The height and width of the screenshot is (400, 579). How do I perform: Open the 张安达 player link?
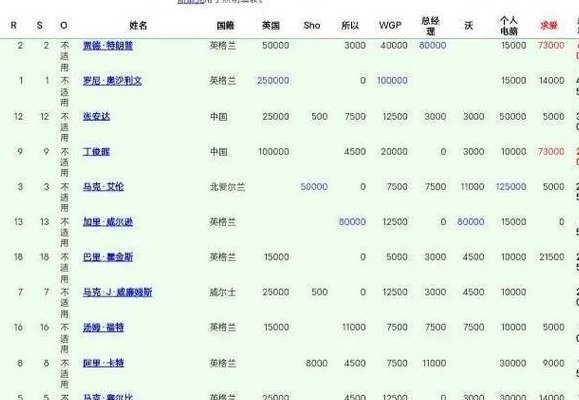(96, 116)
